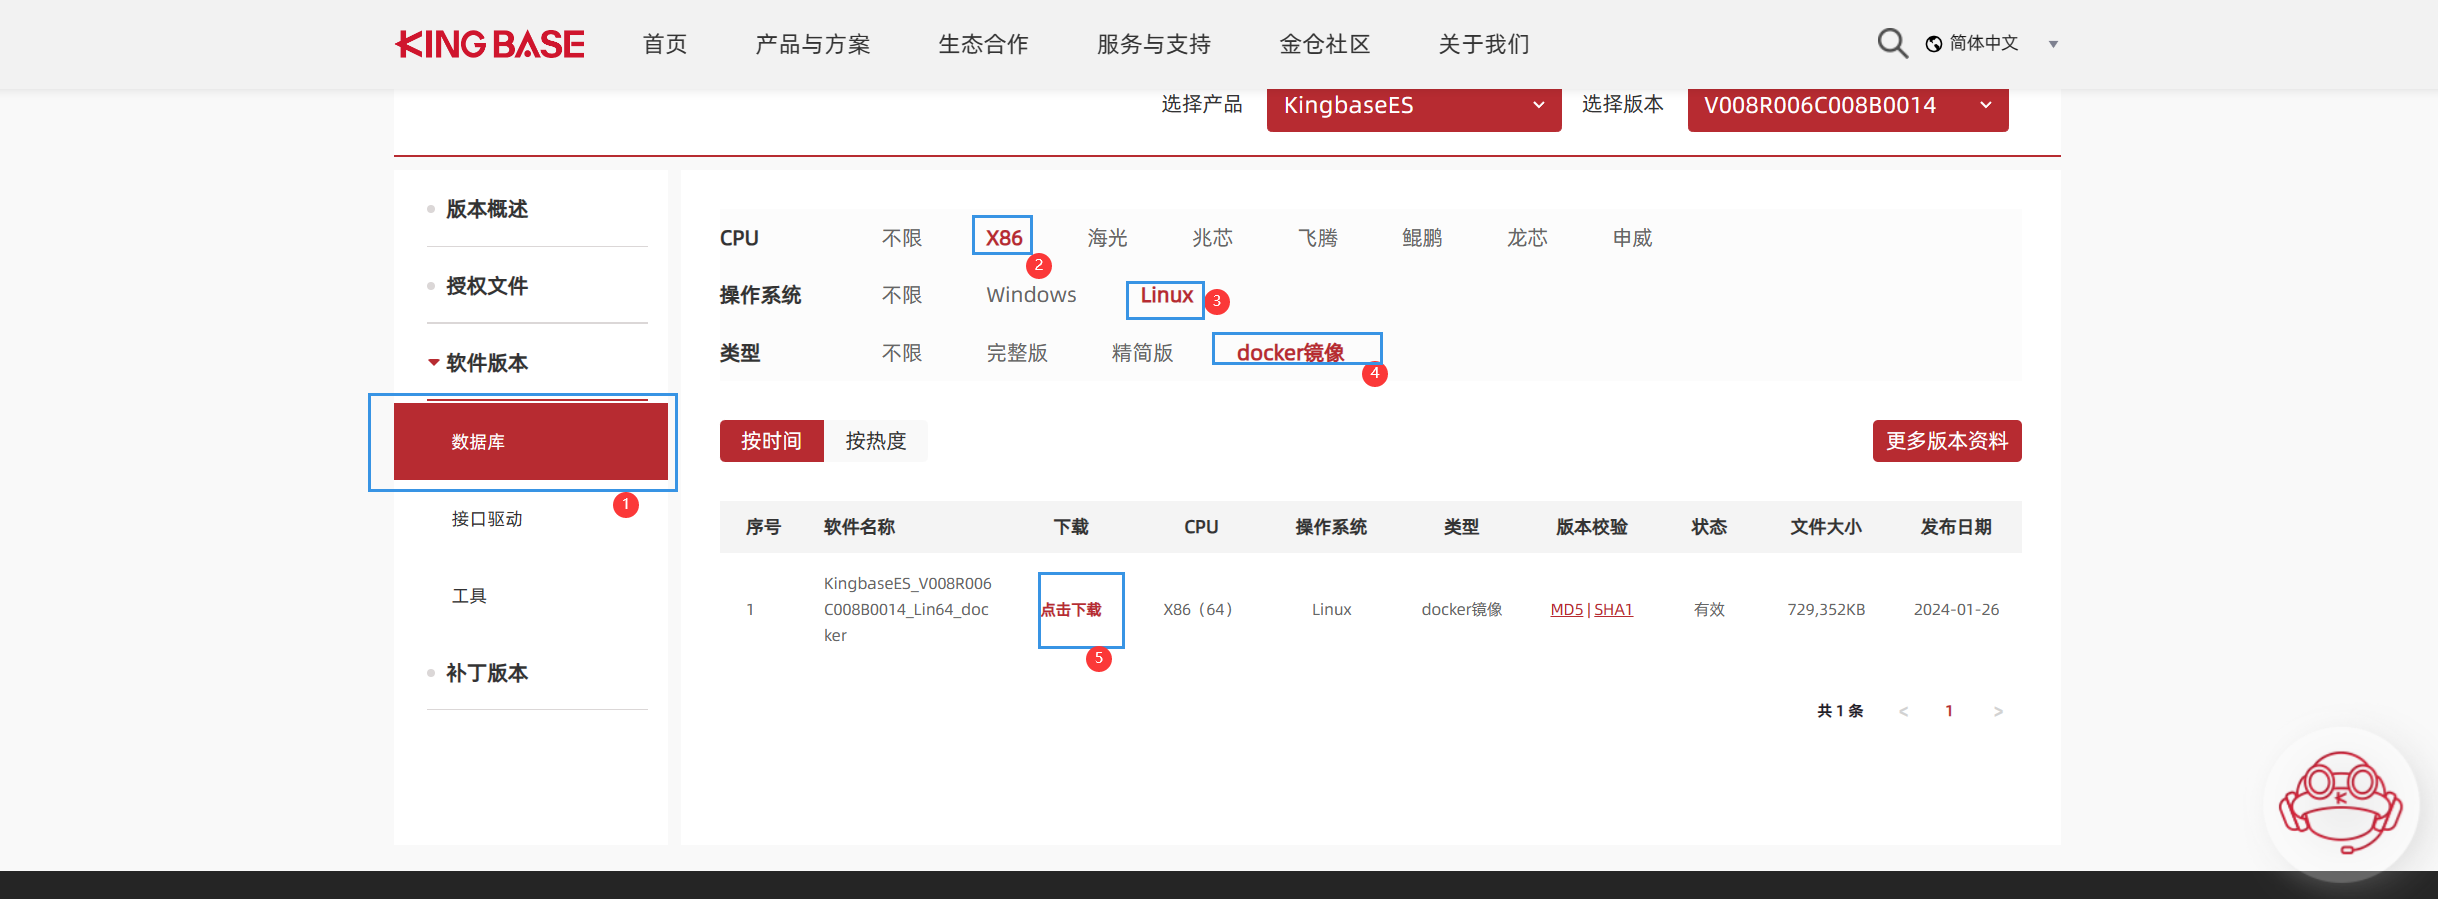Choose 兆芯 CPU filter

1212,238
